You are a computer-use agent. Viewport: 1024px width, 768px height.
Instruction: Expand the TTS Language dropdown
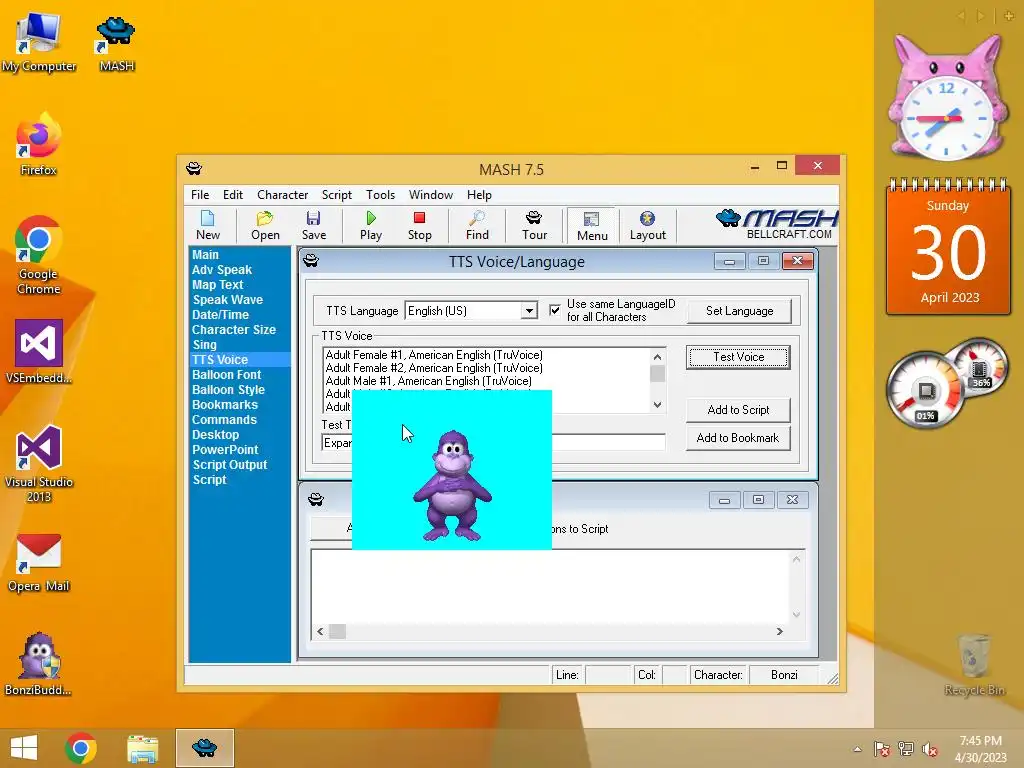click(x=529, y=311)
